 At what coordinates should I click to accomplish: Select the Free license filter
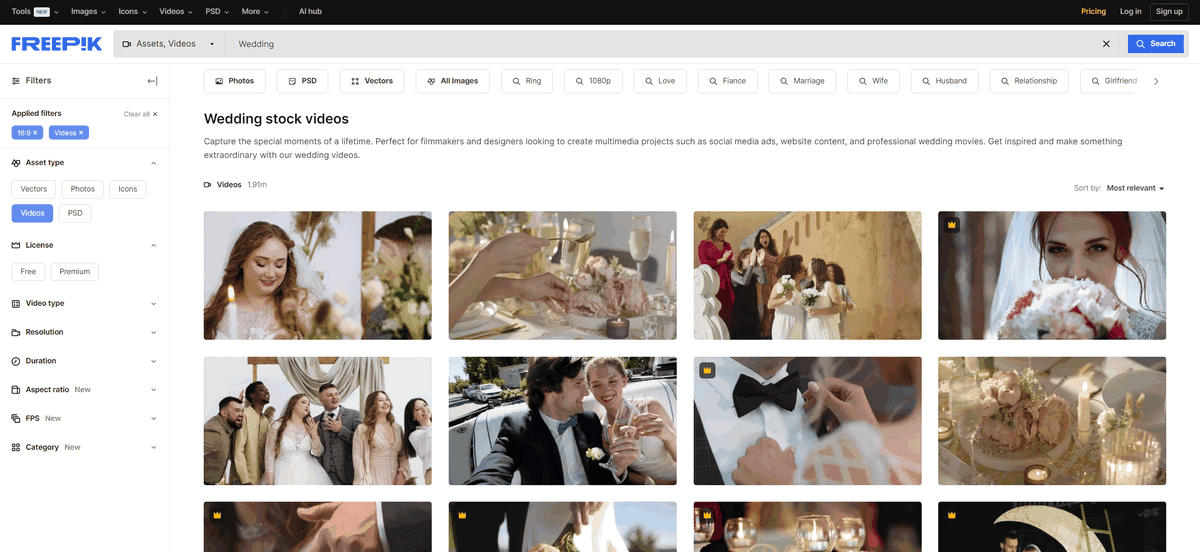point(28,271)
